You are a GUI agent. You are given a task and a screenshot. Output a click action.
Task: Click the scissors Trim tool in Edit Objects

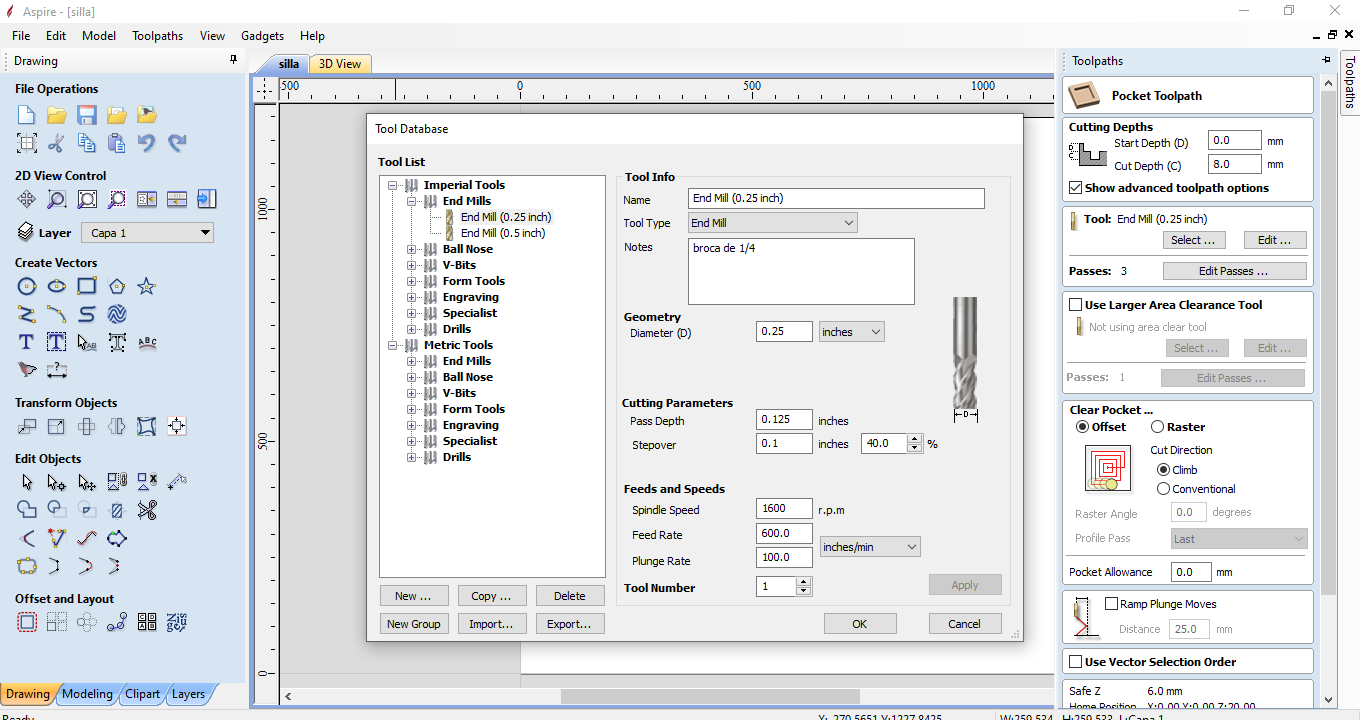[x=147, y=511]
